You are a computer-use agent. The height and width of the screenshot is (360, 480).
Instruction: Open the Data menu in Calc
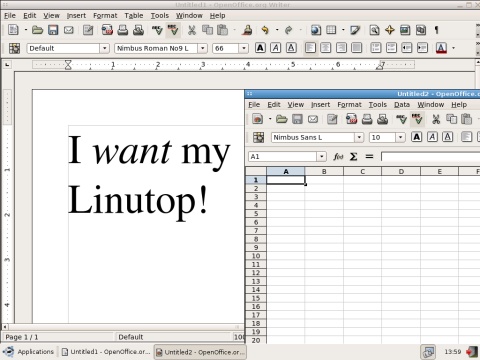pyautogui.click(x=402, y=105)
